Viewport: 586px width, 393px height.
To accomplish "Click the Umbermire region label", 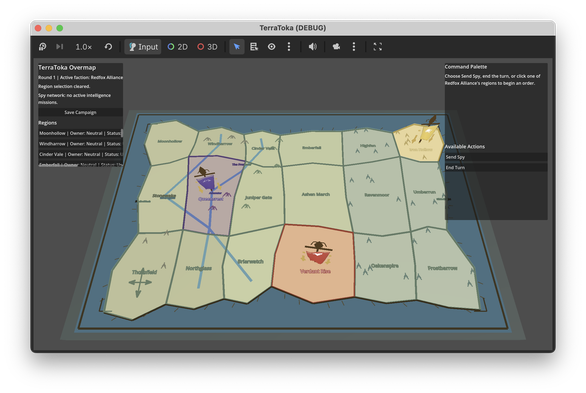I will [424, 192].
